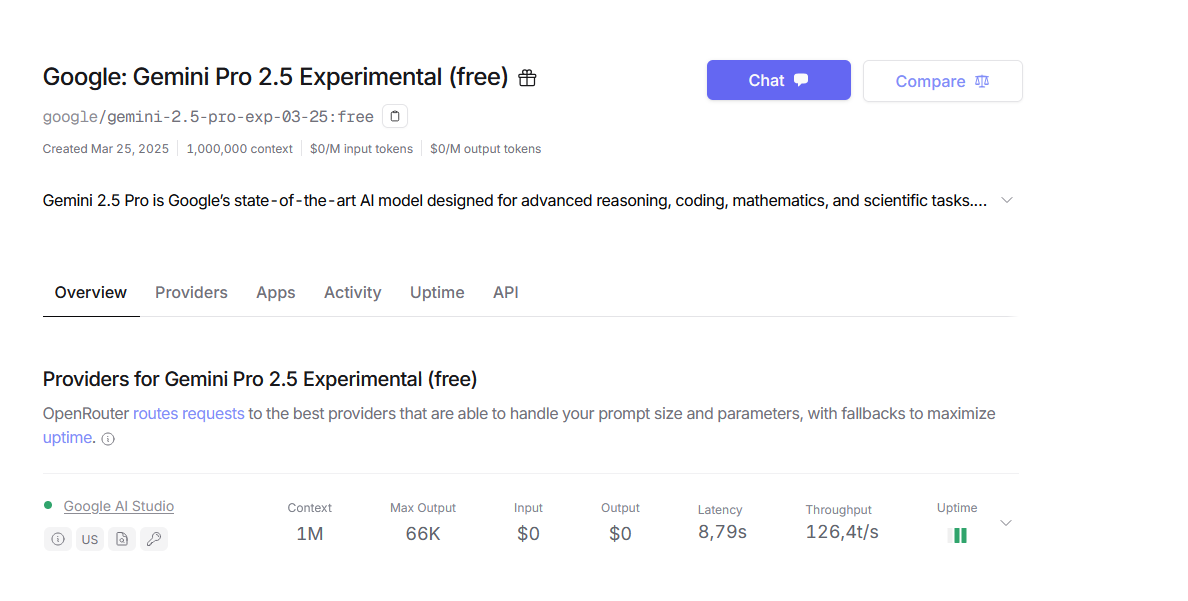The width and height of the screenshot is (1188, 601).
Task: Open the Google AI Studio provider link
Action: tap(119, 506)
